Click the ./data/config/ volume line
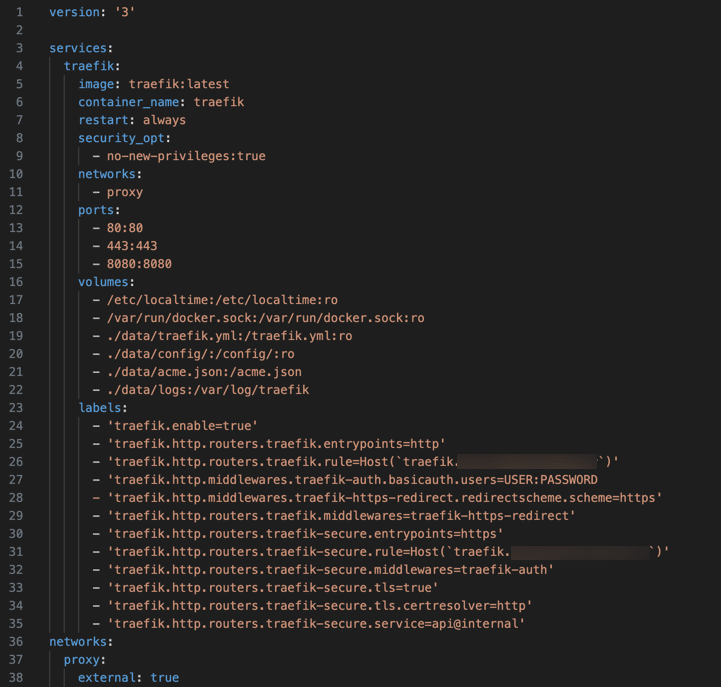Viewport: 721px width, 687px height. click(x=200, y=354)
